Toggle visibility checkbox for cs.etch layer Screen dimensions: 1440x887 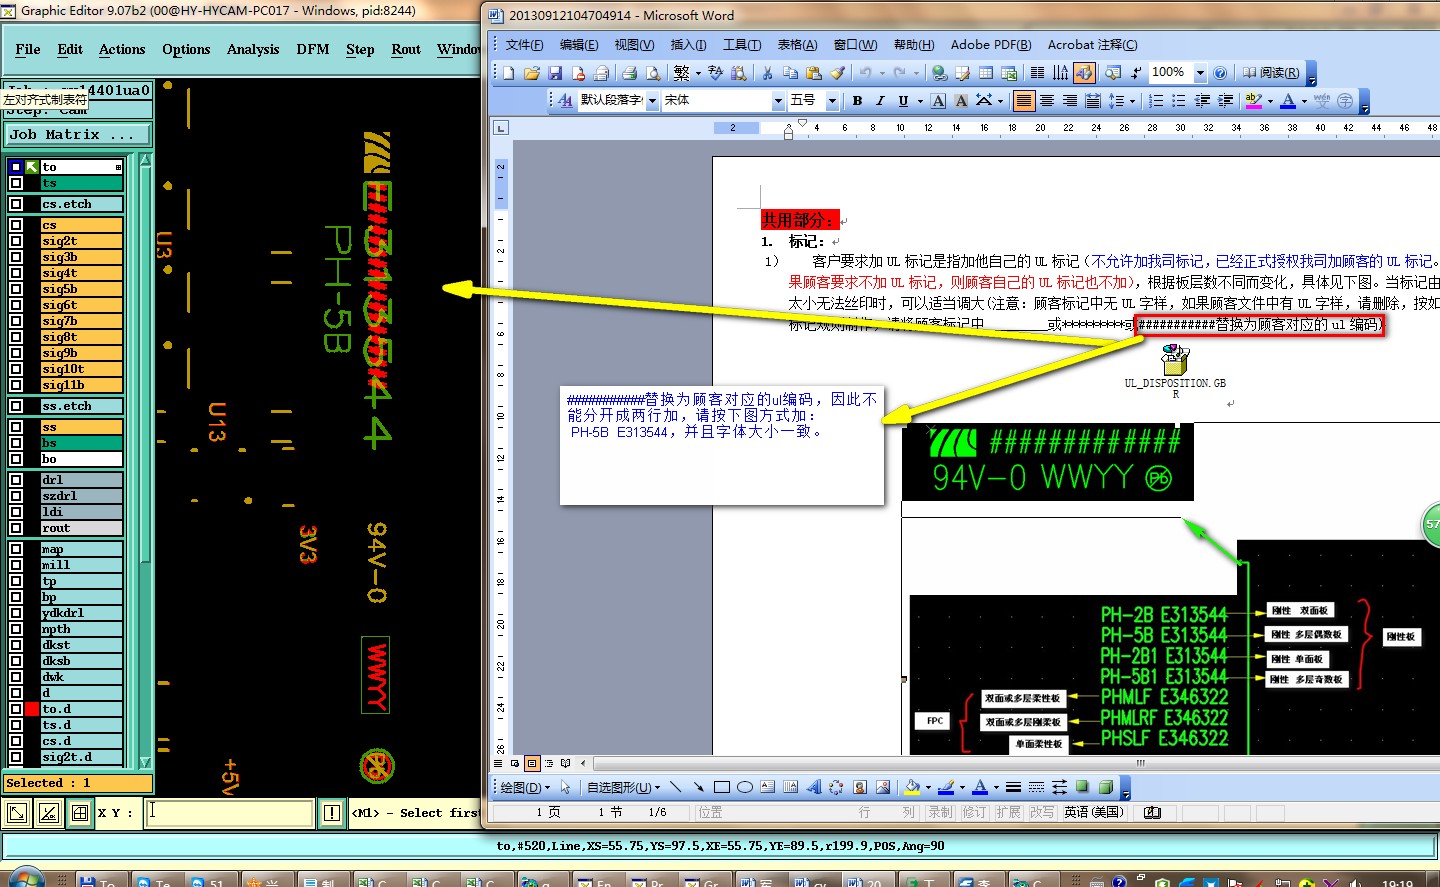tap(16, 204)
